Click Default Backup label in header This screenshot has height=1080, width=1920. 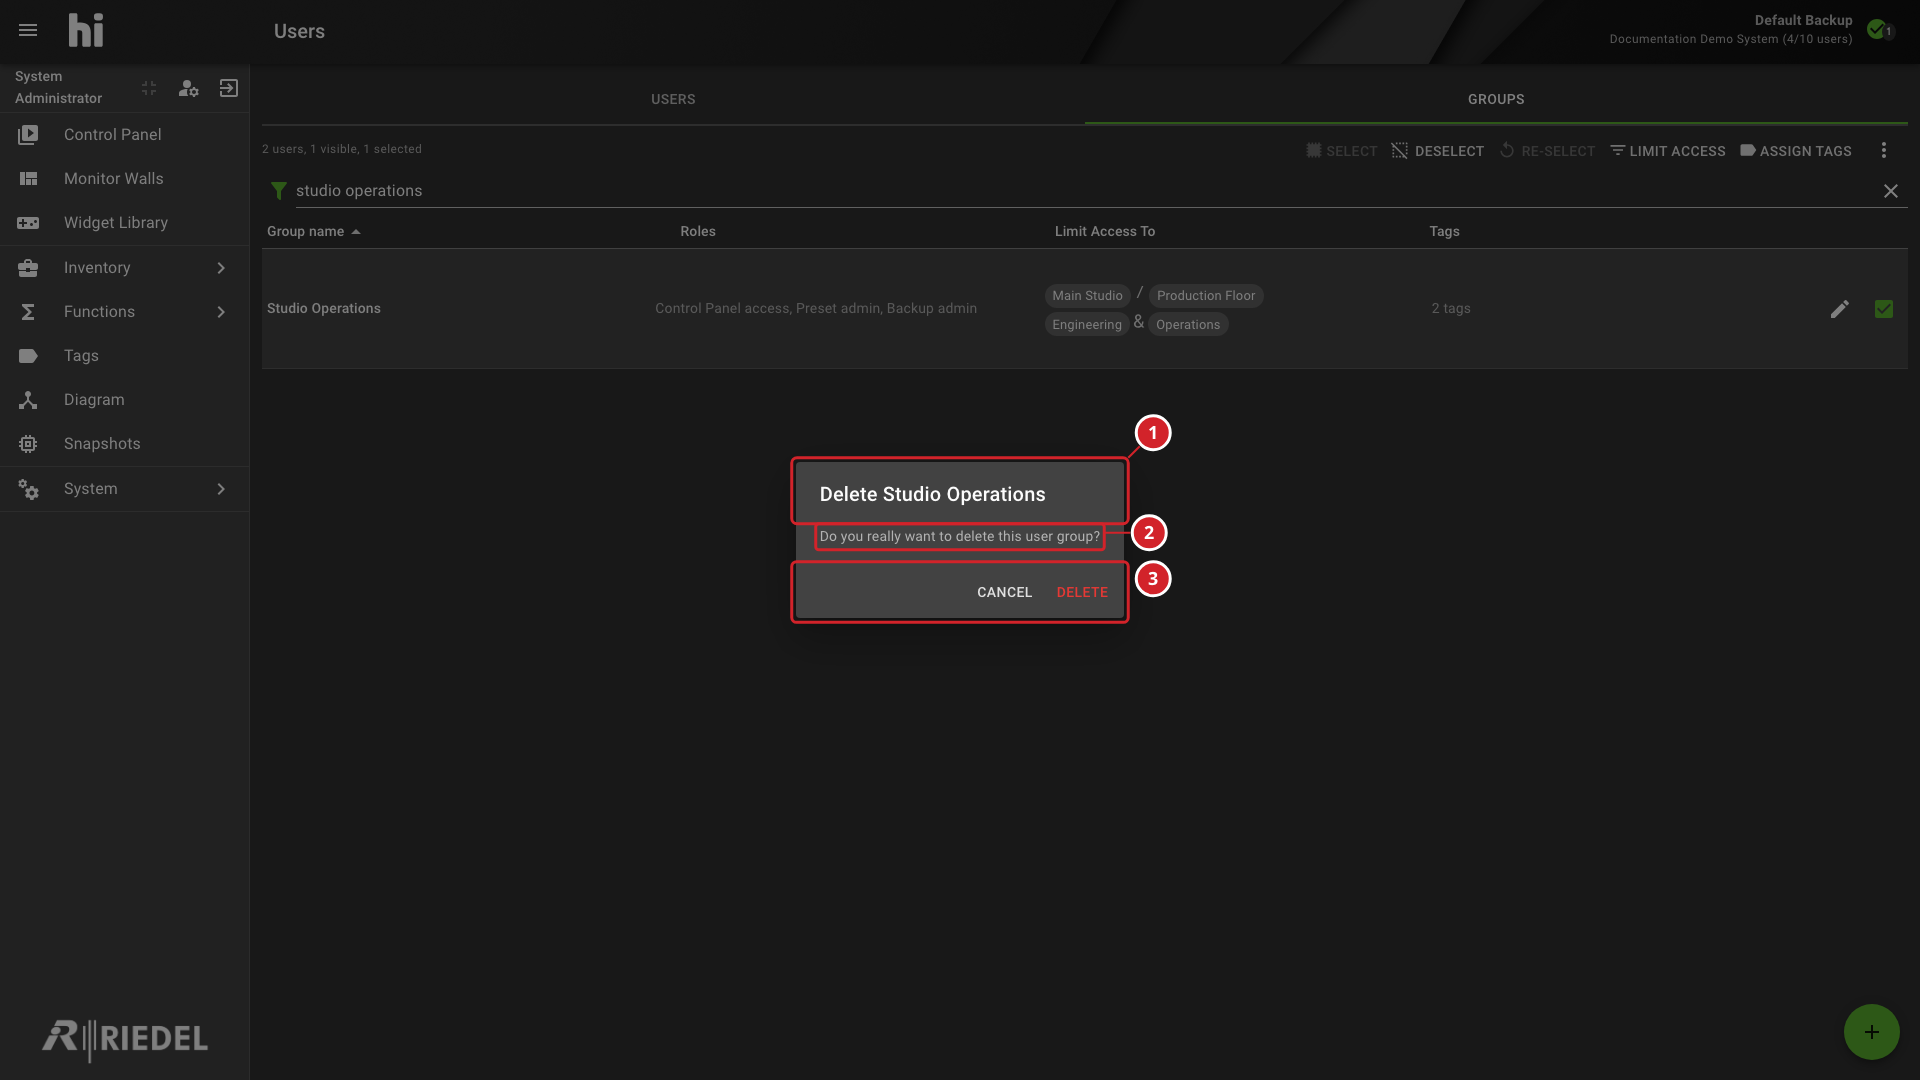(1803, 20)
